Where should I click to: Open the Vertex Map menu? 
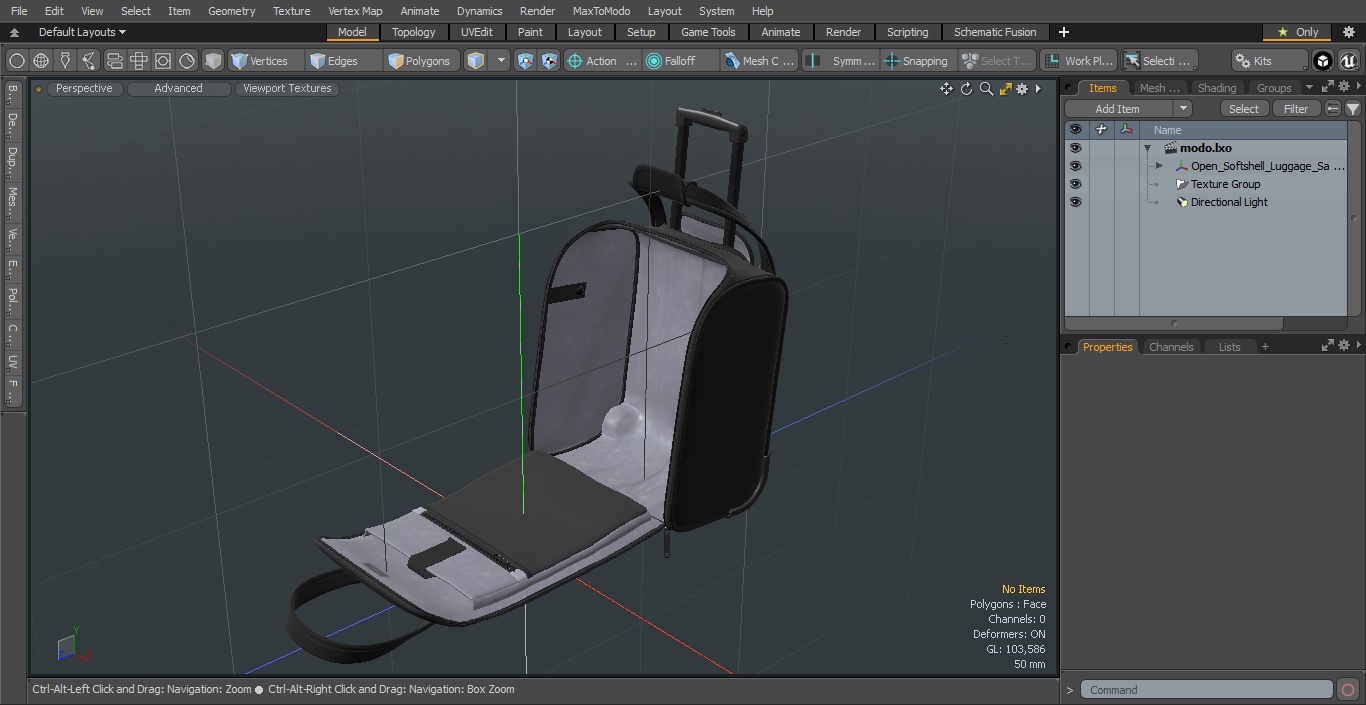point(355,11)
